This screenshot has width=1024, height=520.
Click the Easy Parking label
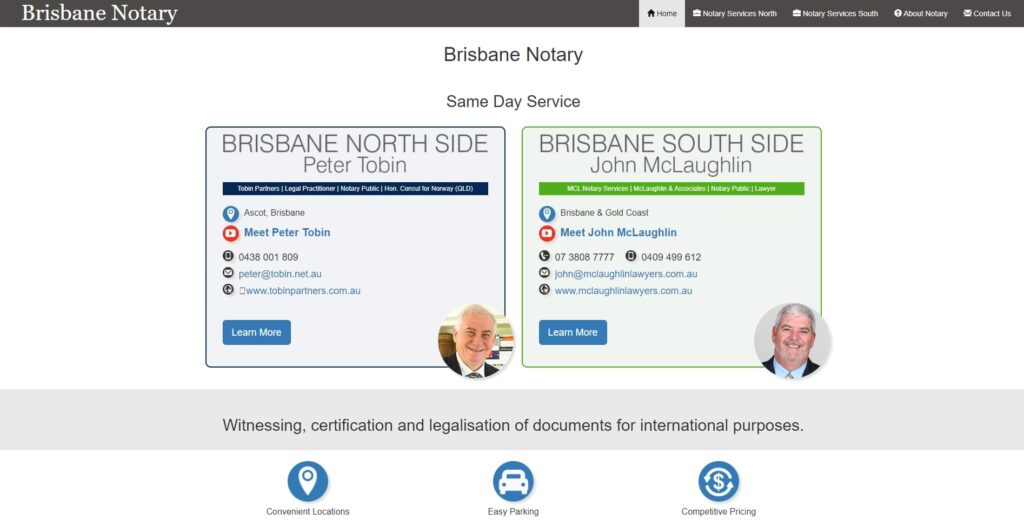513,512
